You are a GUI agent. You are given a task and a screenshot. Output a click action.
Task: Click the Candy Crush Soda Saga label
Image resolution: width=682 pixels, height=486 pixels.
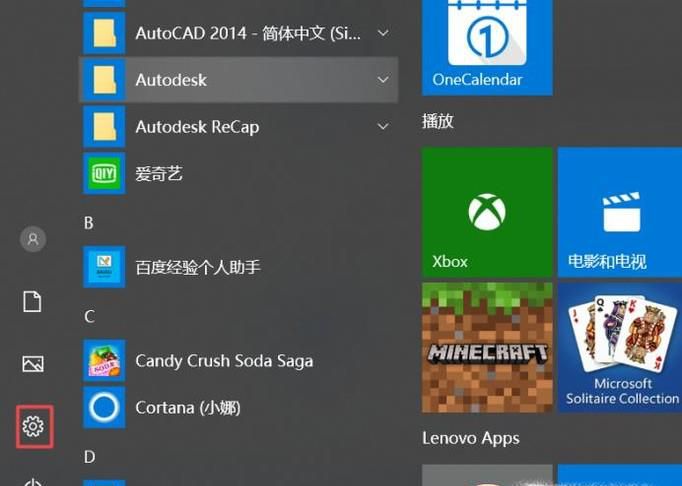click(x=224, y=361)
